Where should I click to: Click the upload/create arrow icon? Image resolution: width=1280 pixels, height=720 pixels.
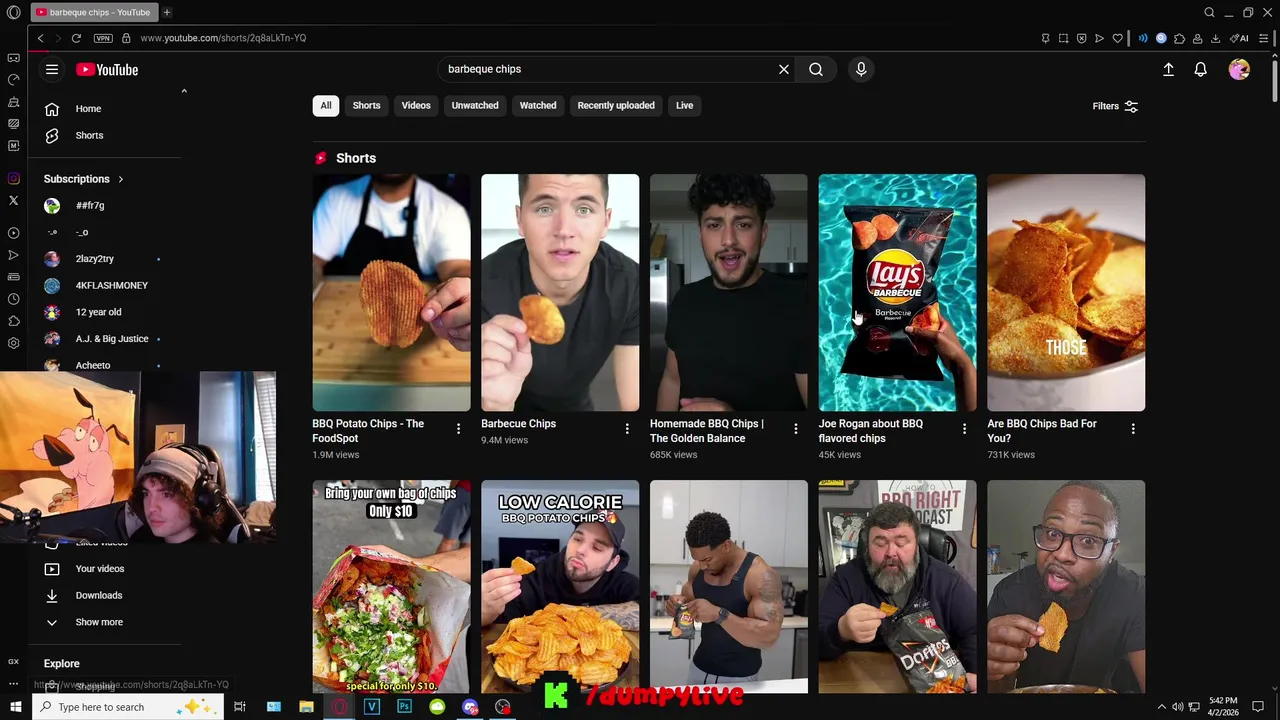[1168, 69]
